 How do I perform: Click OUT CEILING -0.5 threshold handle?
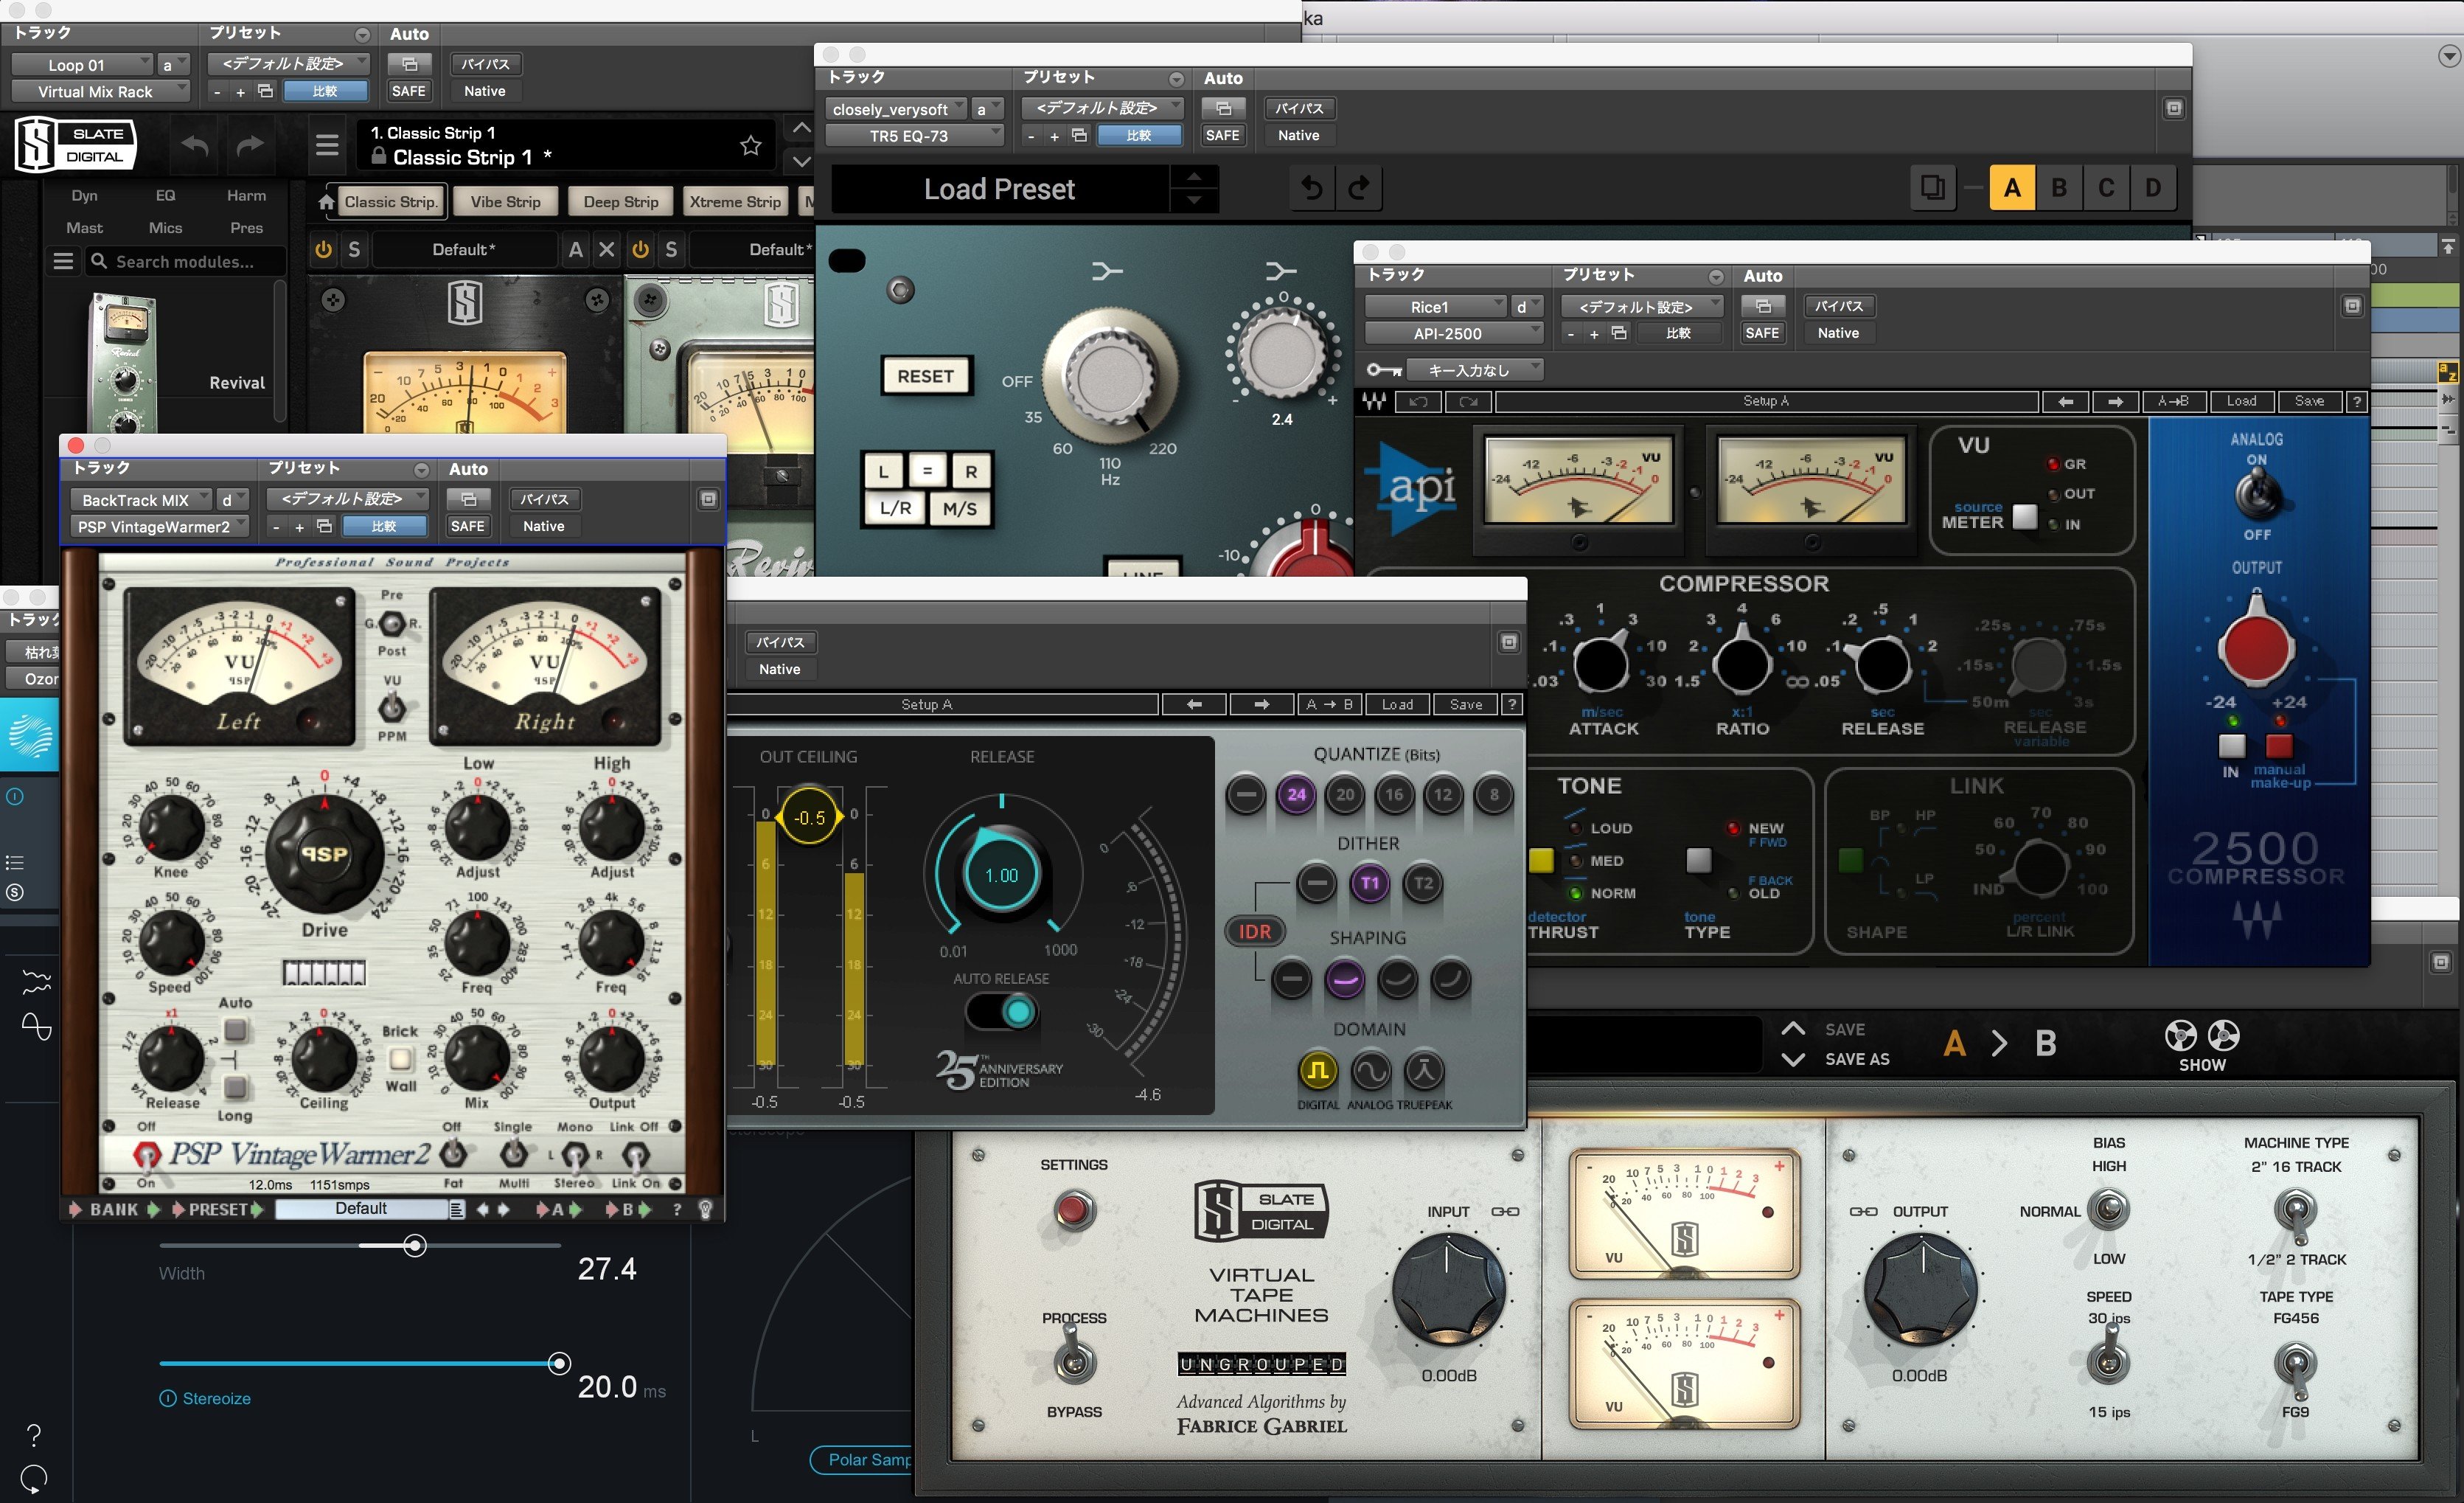[809, 817]
